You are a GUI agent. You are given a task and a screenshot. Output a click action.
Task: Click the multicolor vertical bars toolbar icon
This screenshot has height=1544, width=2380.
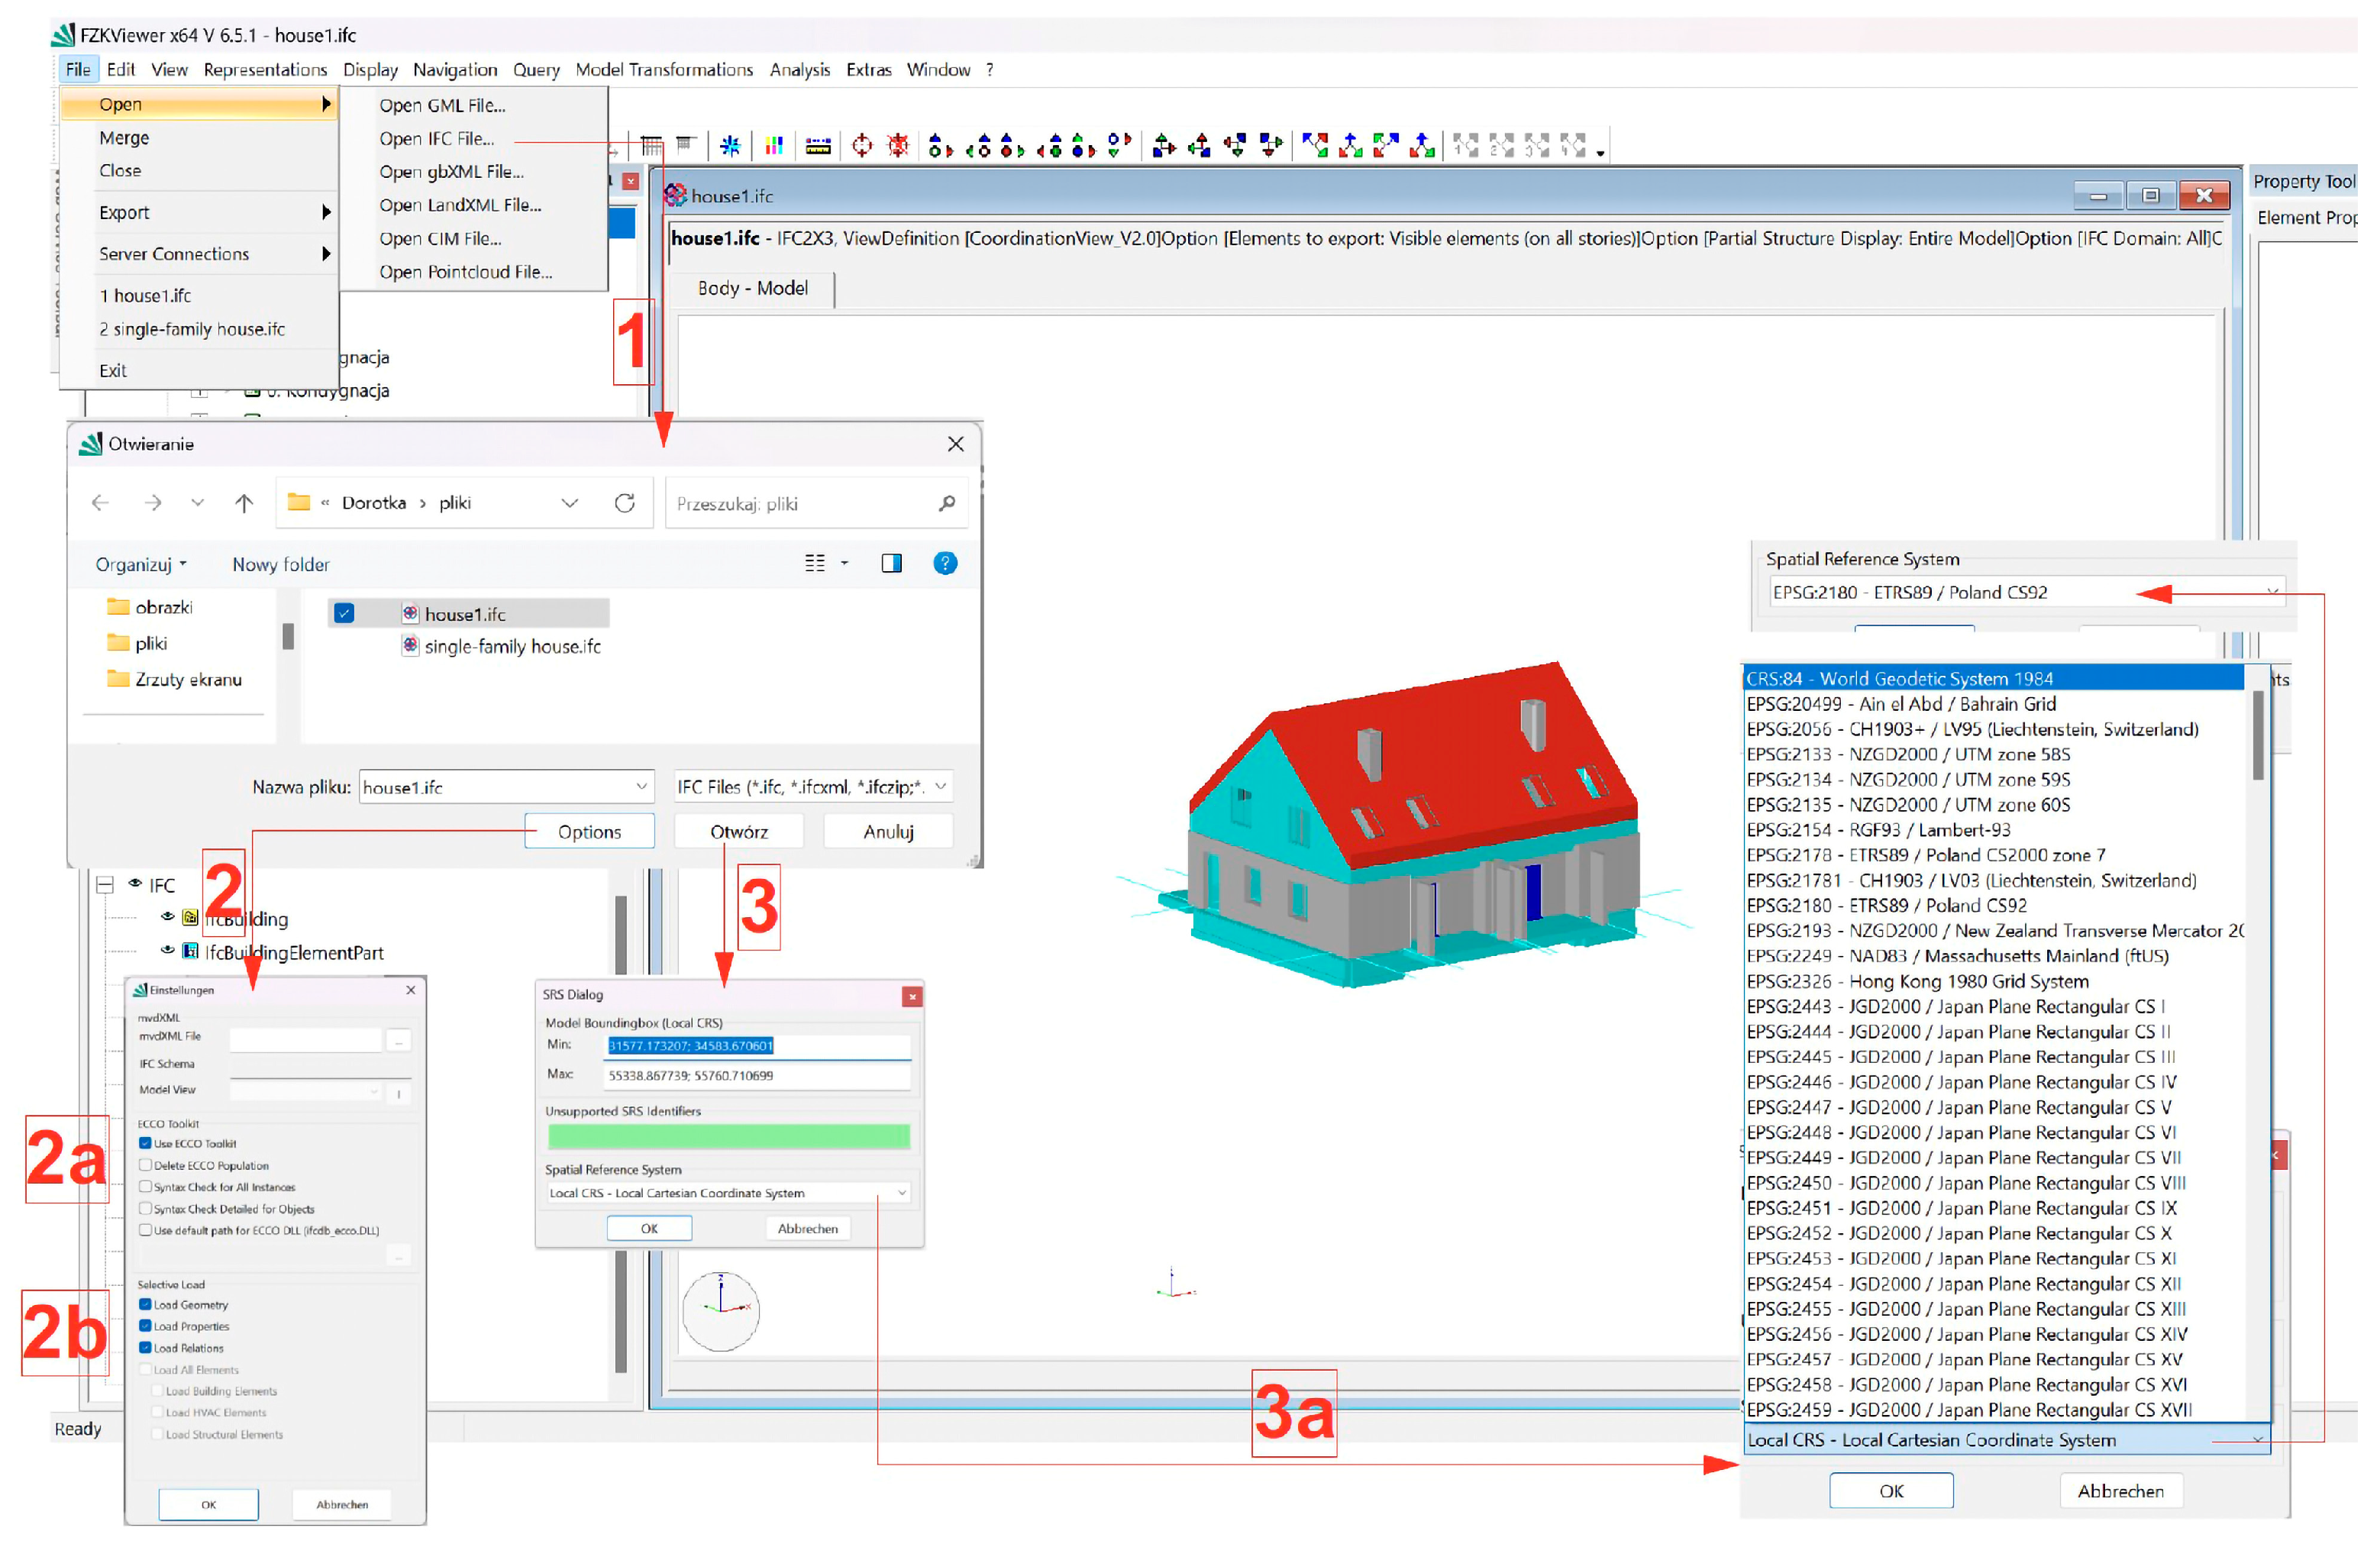coord(773,146)
